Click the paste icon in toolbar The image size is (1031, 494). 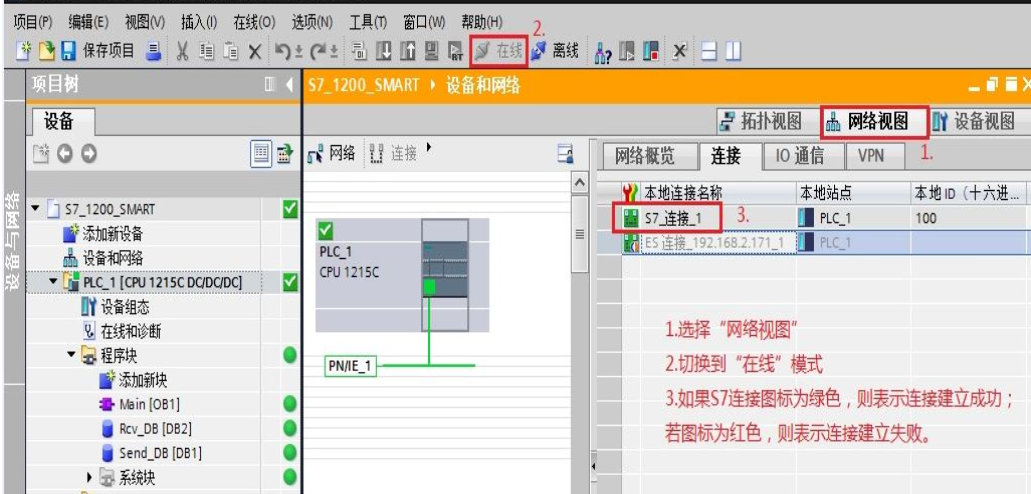(x=229, y=51)
